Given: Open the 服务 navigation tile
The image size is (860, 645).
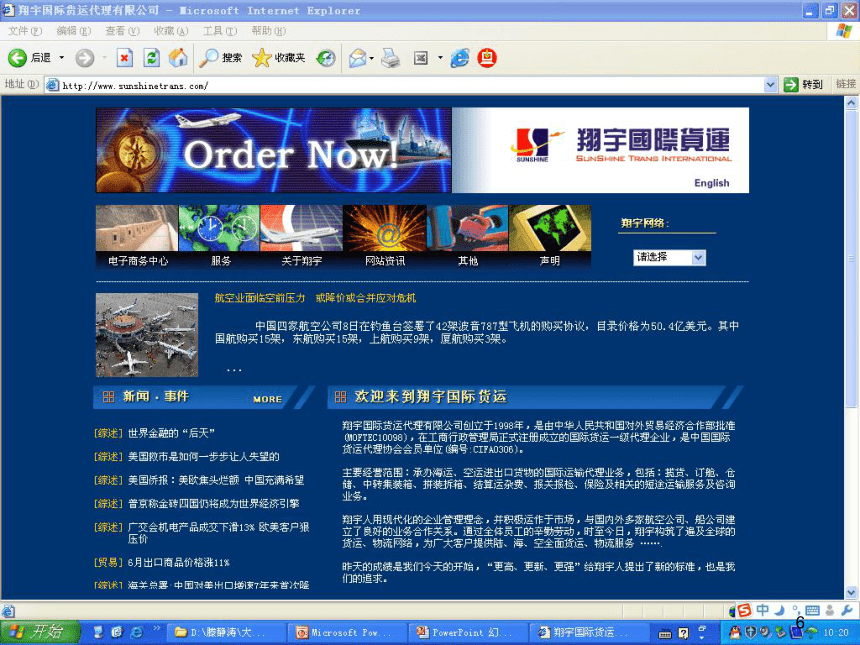Looking at the screenshot, I should click(x=219, y=237).
